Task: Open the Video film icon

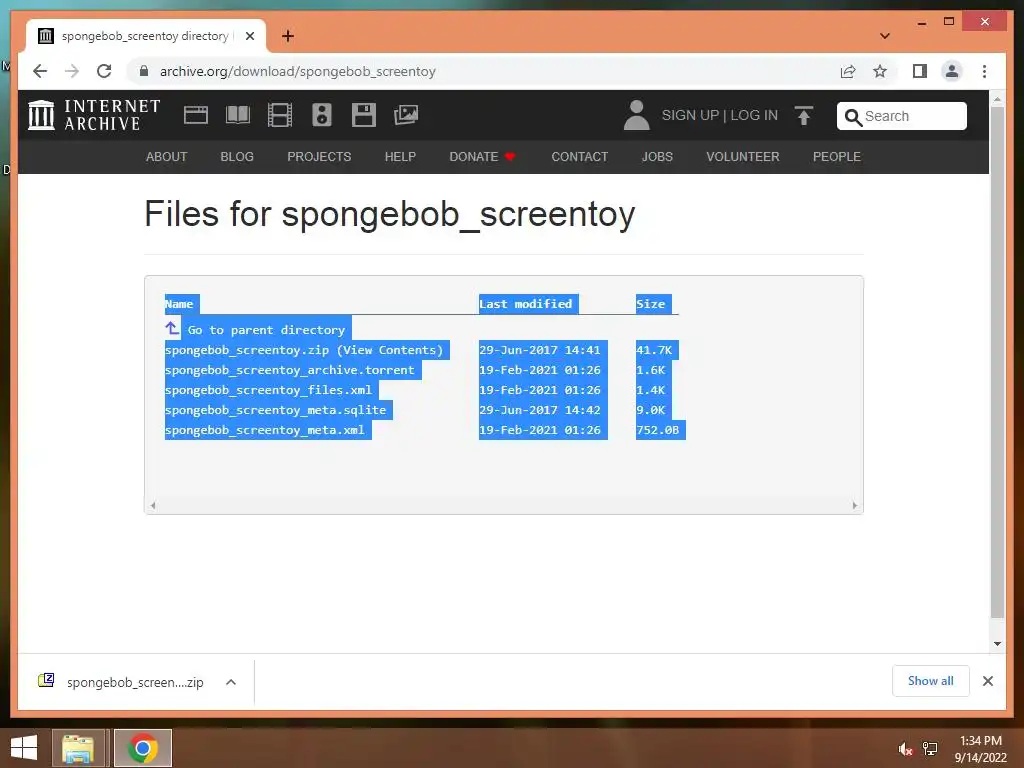Action: [280, 115]
